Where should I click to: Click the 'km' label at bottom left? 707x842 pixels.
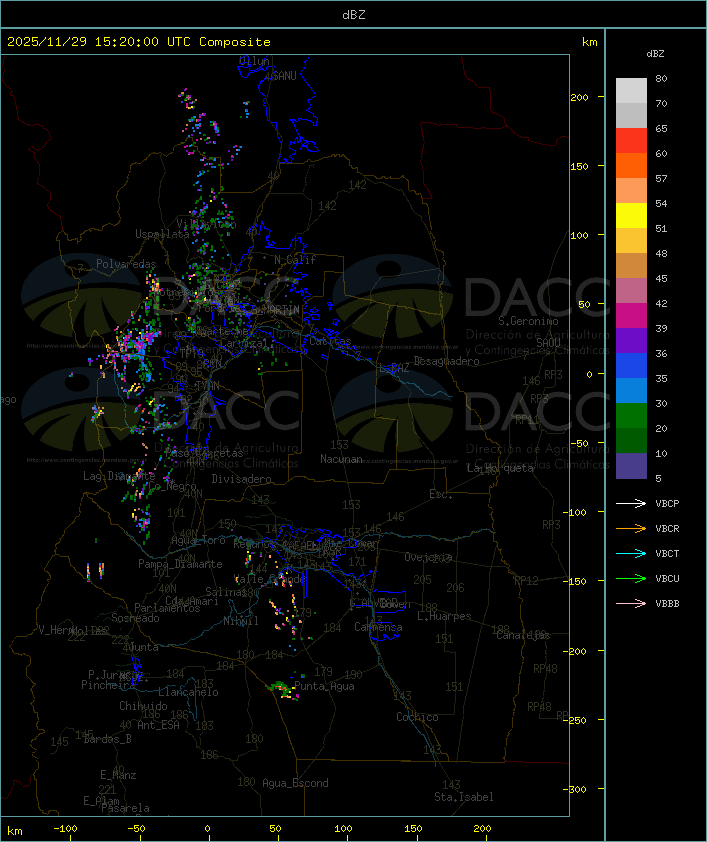pyautogui.click(x=14, y=831)
